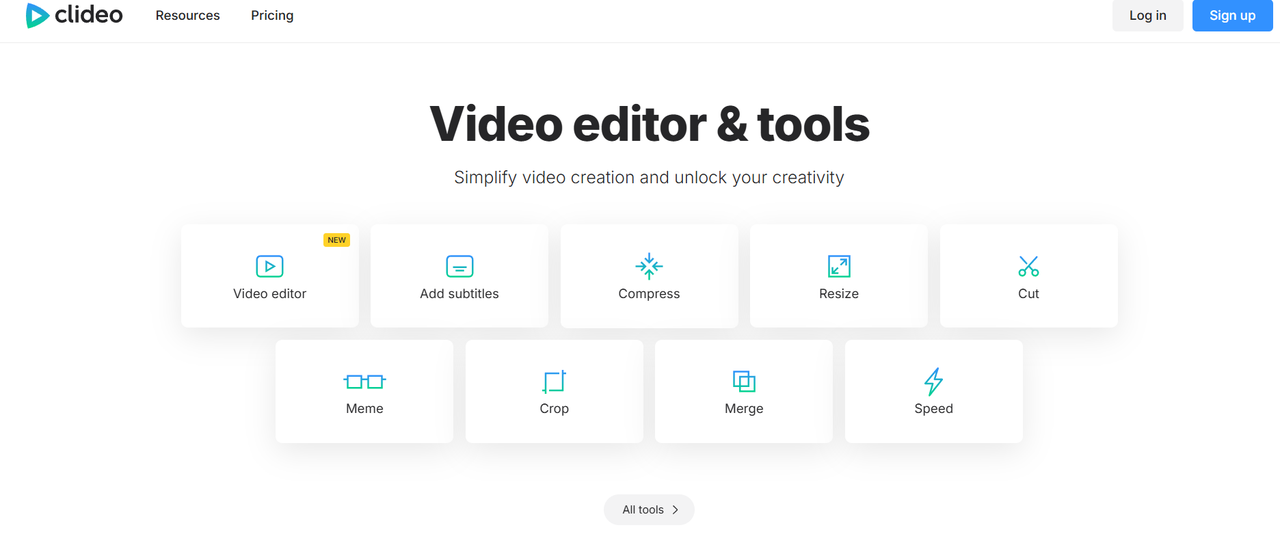Click the Meme label text
The image size is (1280, 560).
pyautogui.click(x=365, y=409)
